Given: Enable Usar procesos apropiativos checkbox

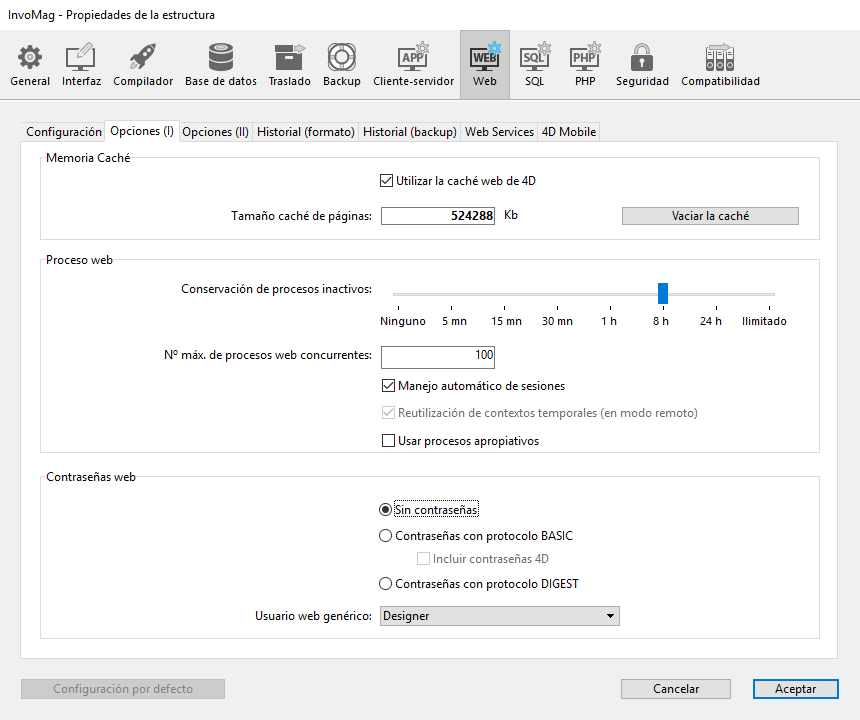Looking at the screenshot, I should (389, 441).
